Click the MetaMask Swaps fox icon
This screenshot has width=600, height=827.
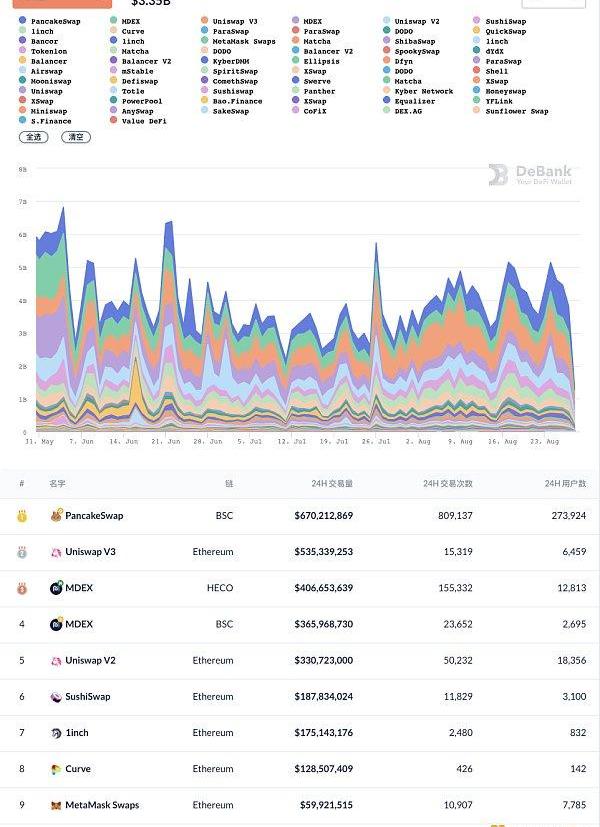tap(56, 805)
